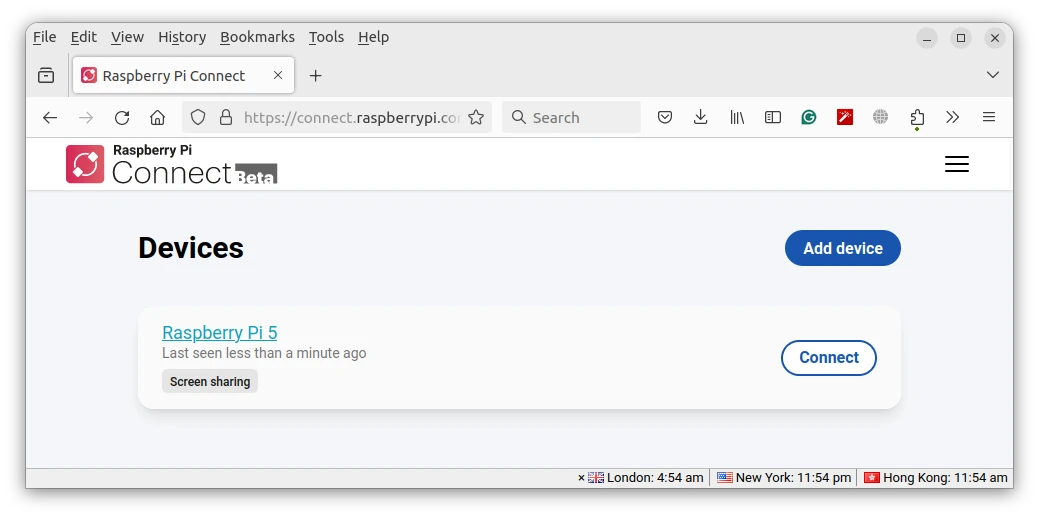Screen dimensions: 1039x517
Task: Open the View menu
Action: click(127, 37)
